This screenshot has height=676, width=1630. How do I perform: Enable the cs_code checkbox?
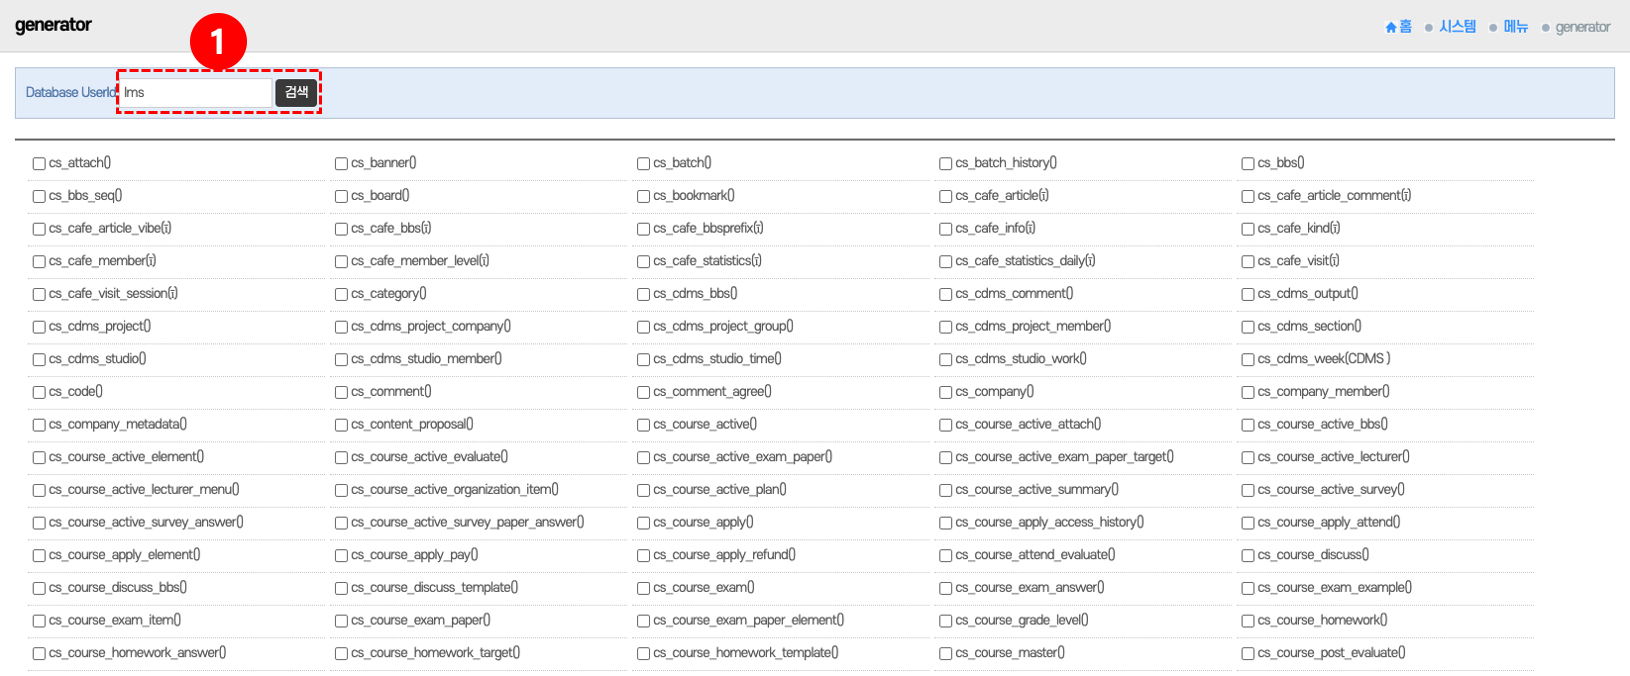coord(39,393)
